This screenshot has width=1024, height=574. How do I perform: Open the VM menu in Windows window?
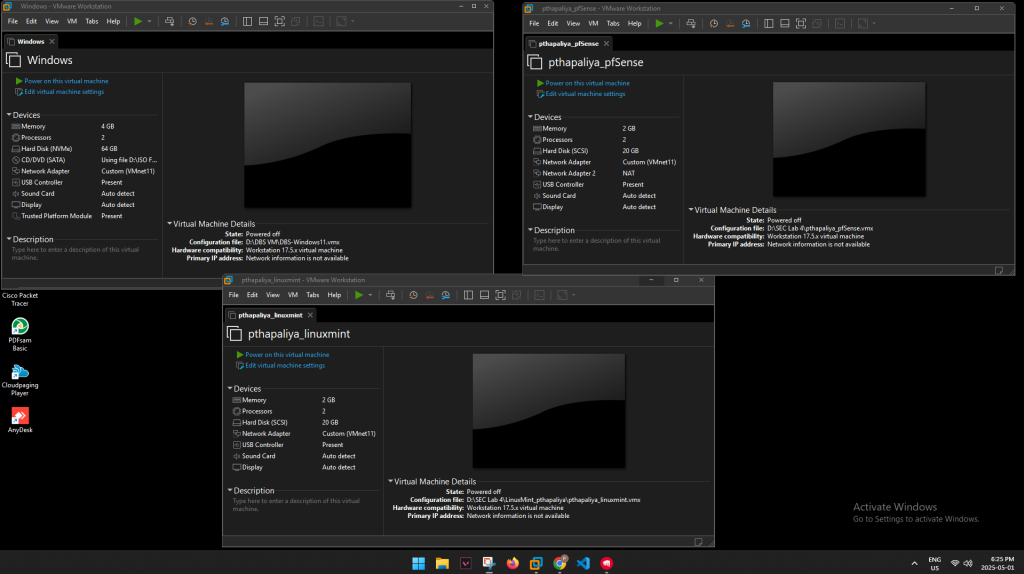[x=72, y=21]
